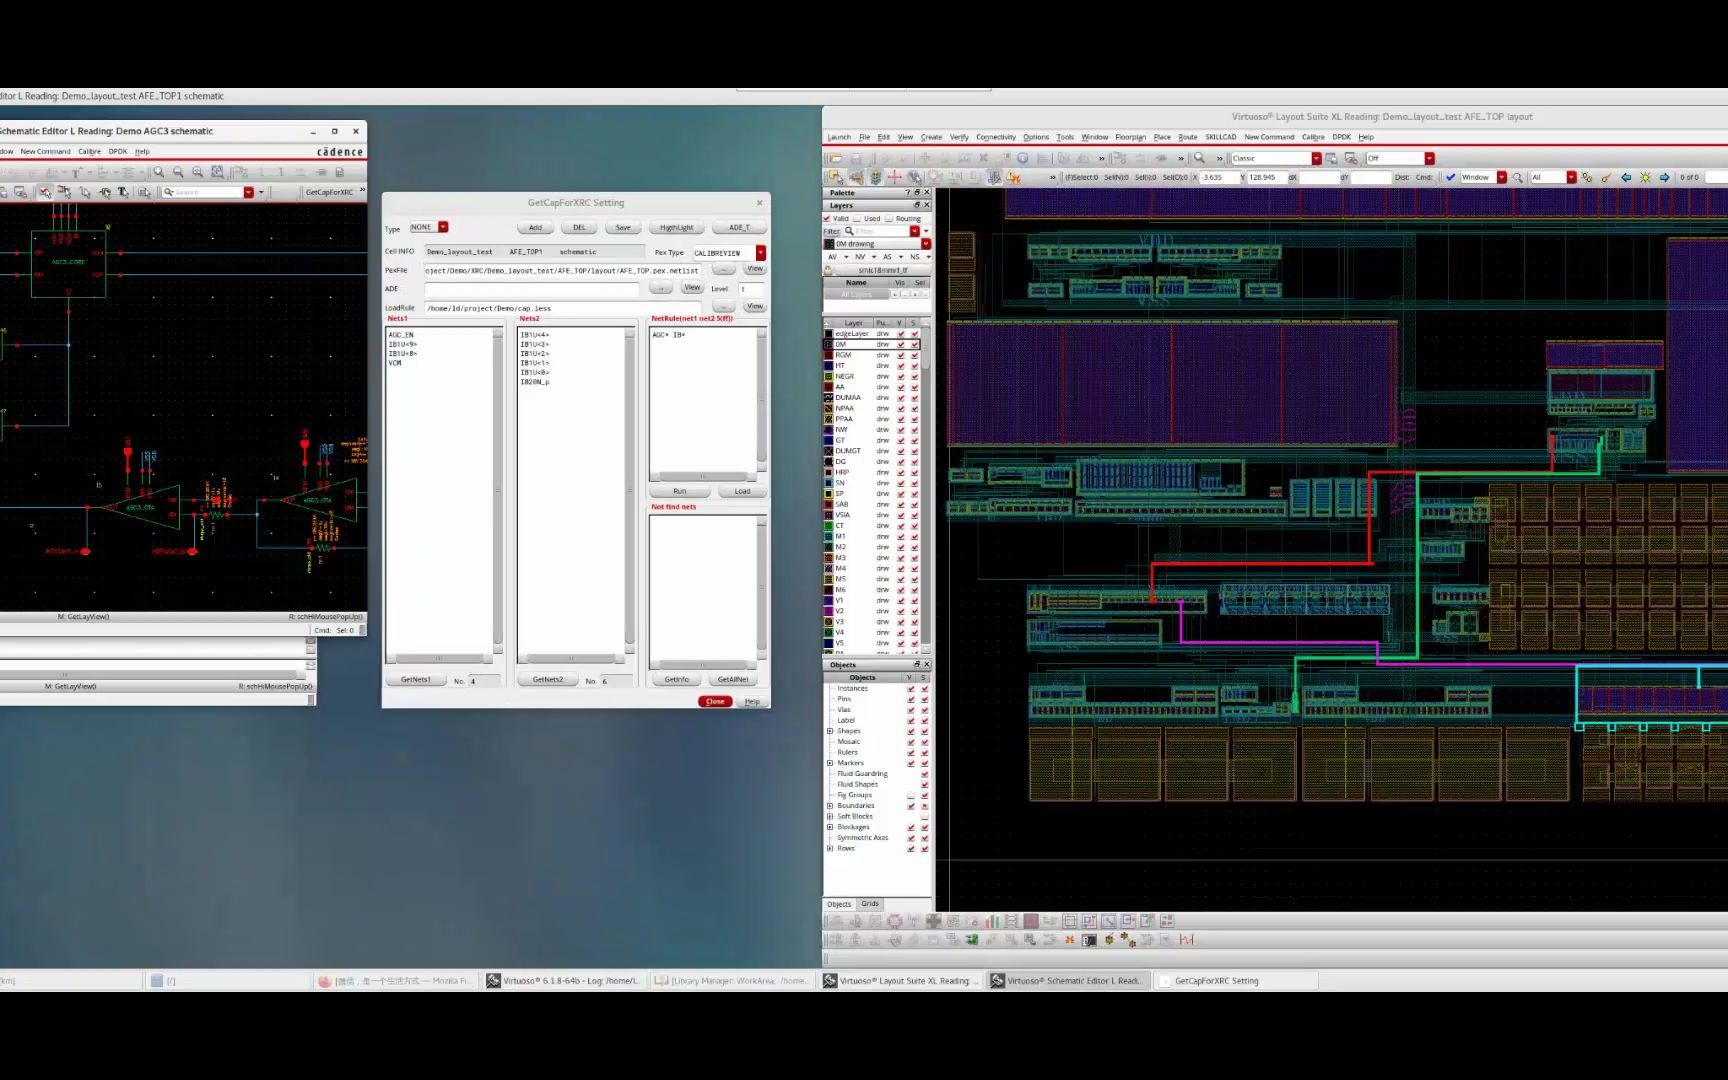Click the orange X-shaped icon in lower bottom toolbar
Image resolution: width=1728 pixels, height=1080 pixels.
pyautogui.click(x=1069, y=939)
